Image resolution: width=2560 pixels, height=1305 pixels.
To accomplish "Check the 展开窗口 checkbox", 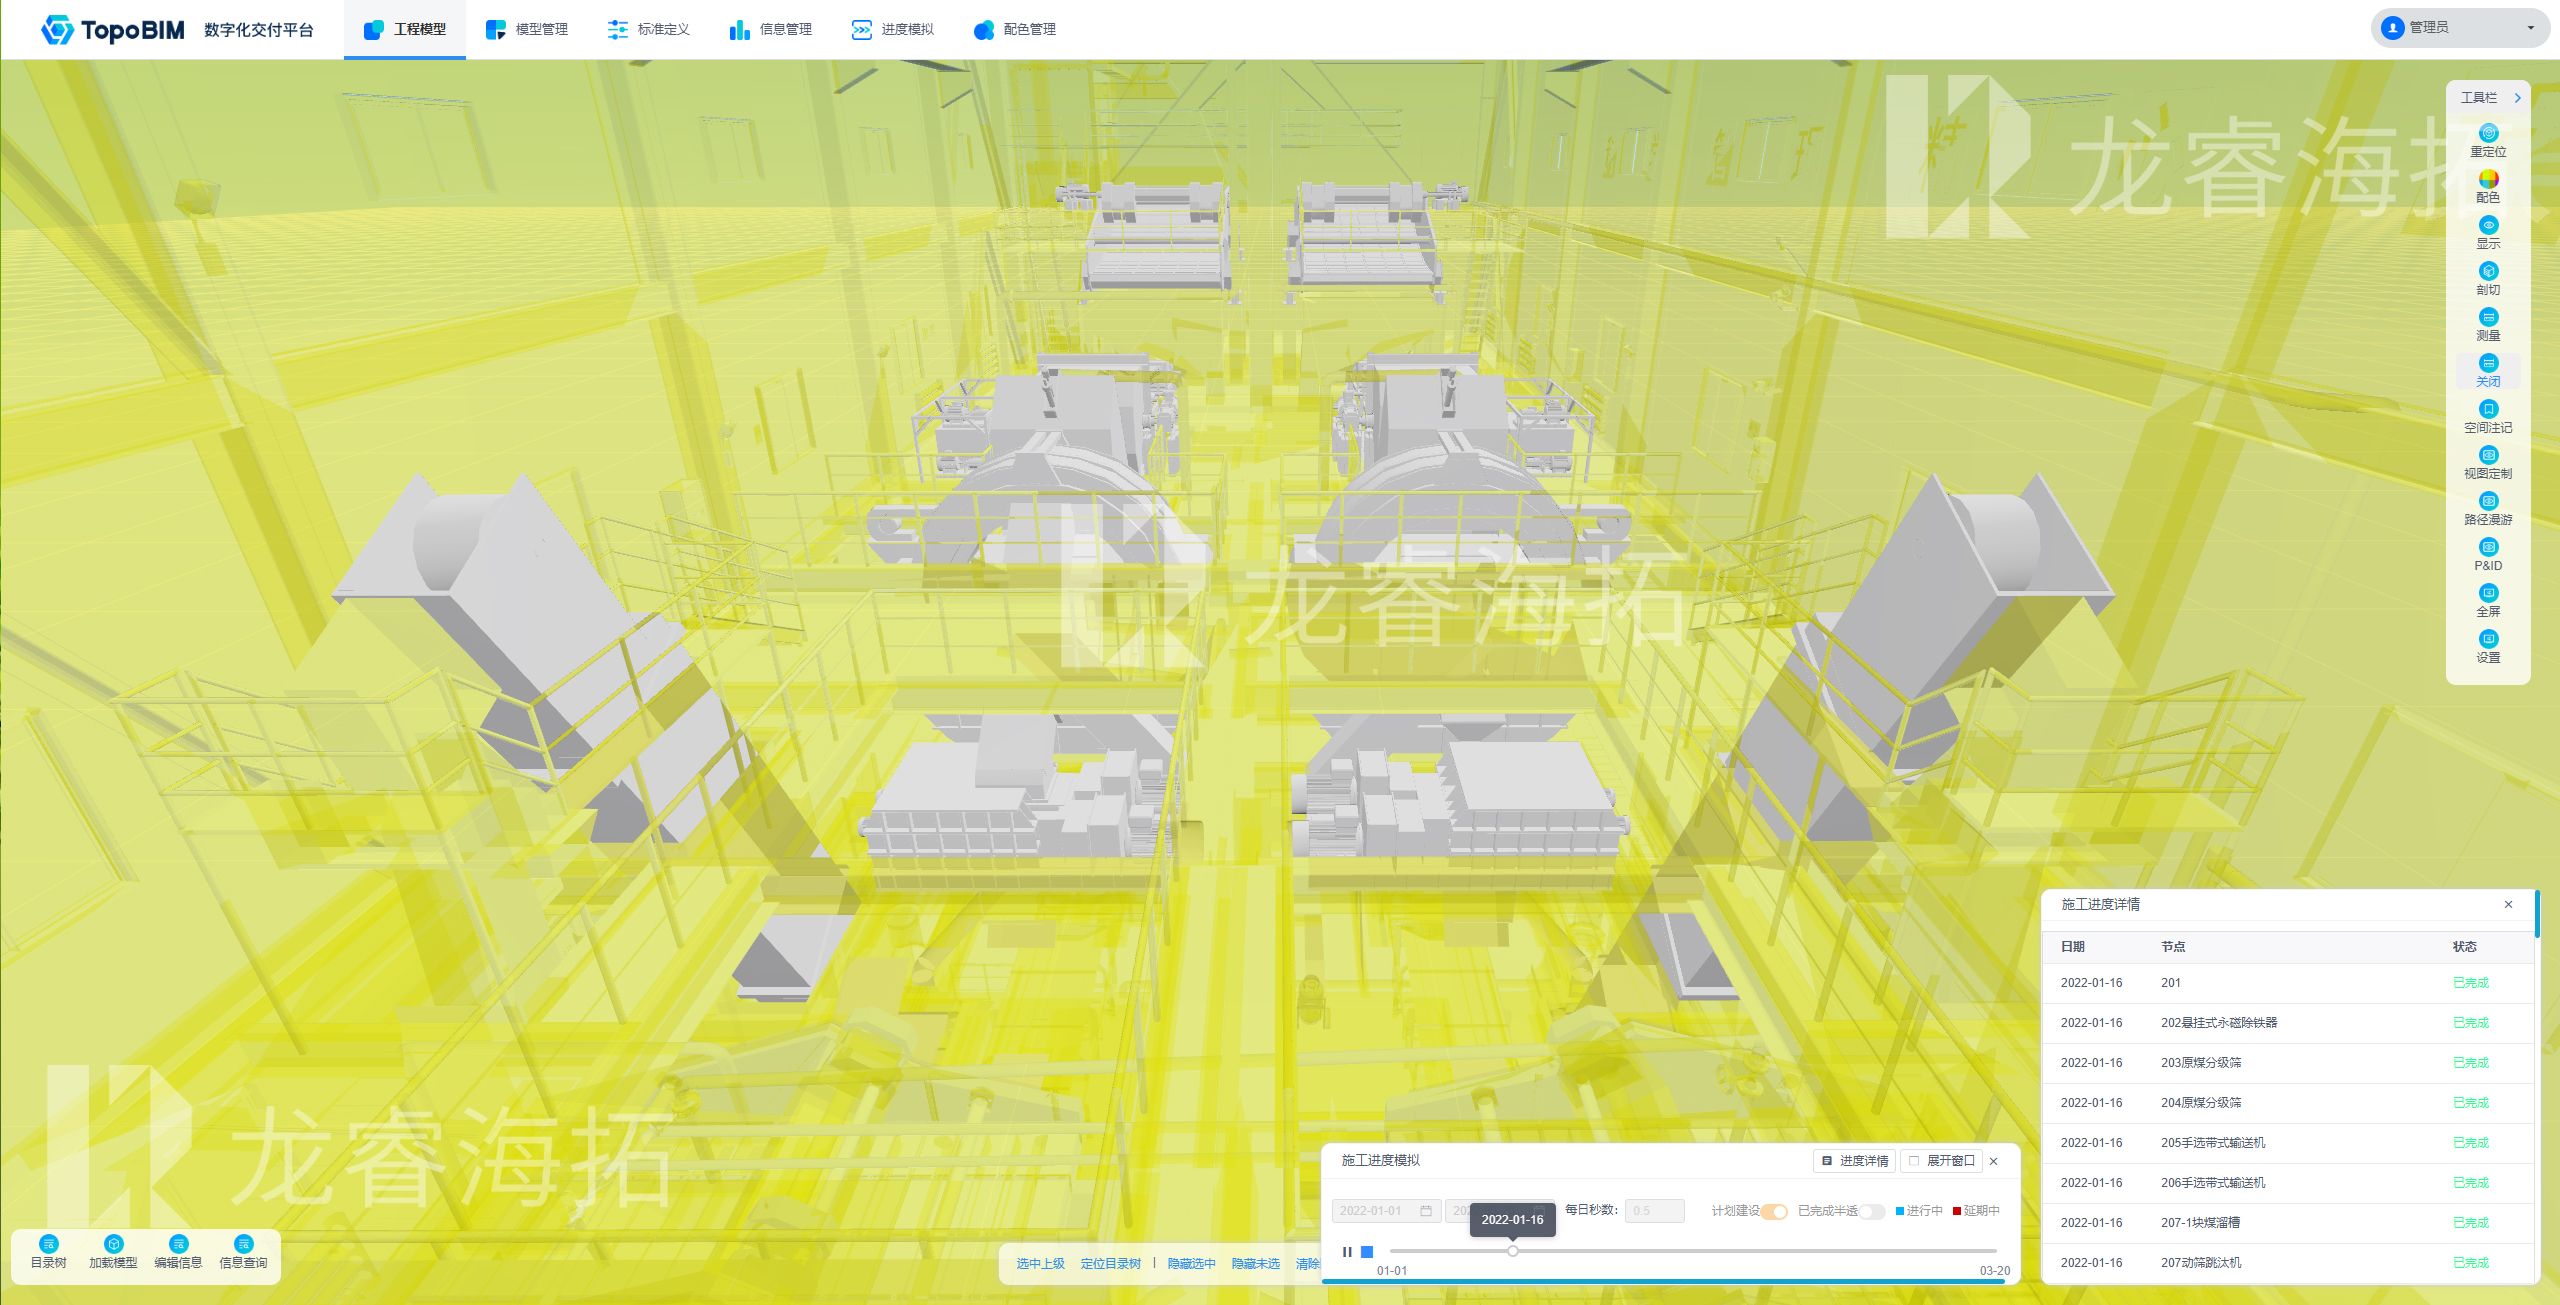I will 1914,1161.
